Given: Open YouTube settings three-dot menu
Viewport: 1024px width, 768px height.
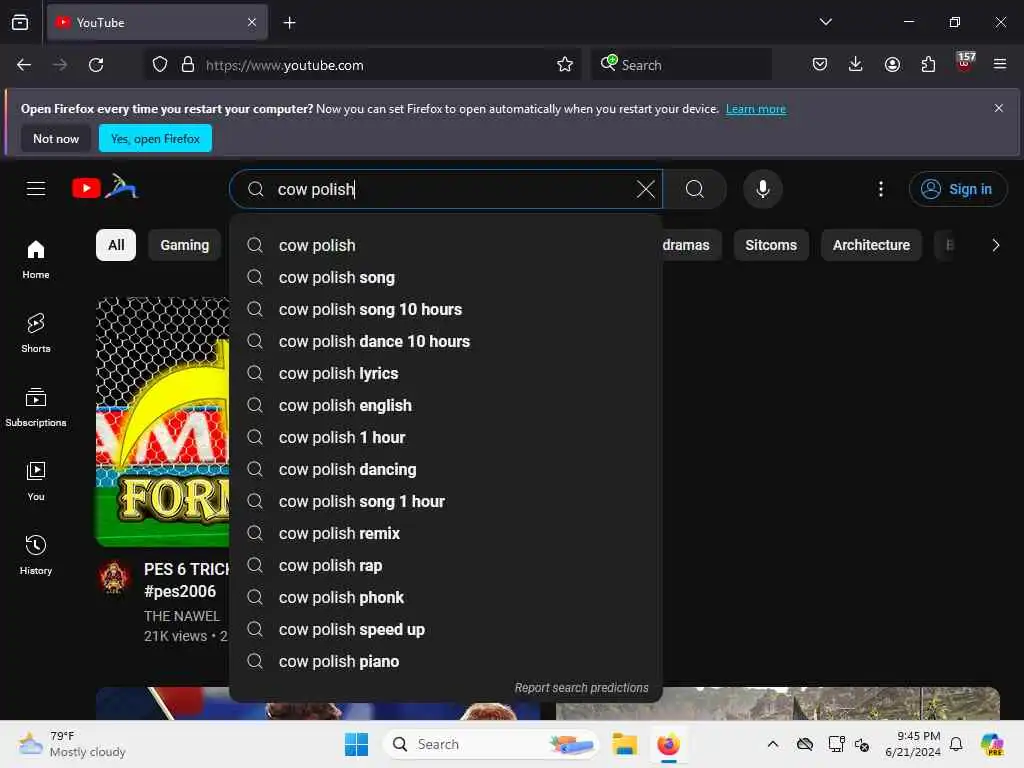Looking at the screenshot, I should [x=881, y=189].
